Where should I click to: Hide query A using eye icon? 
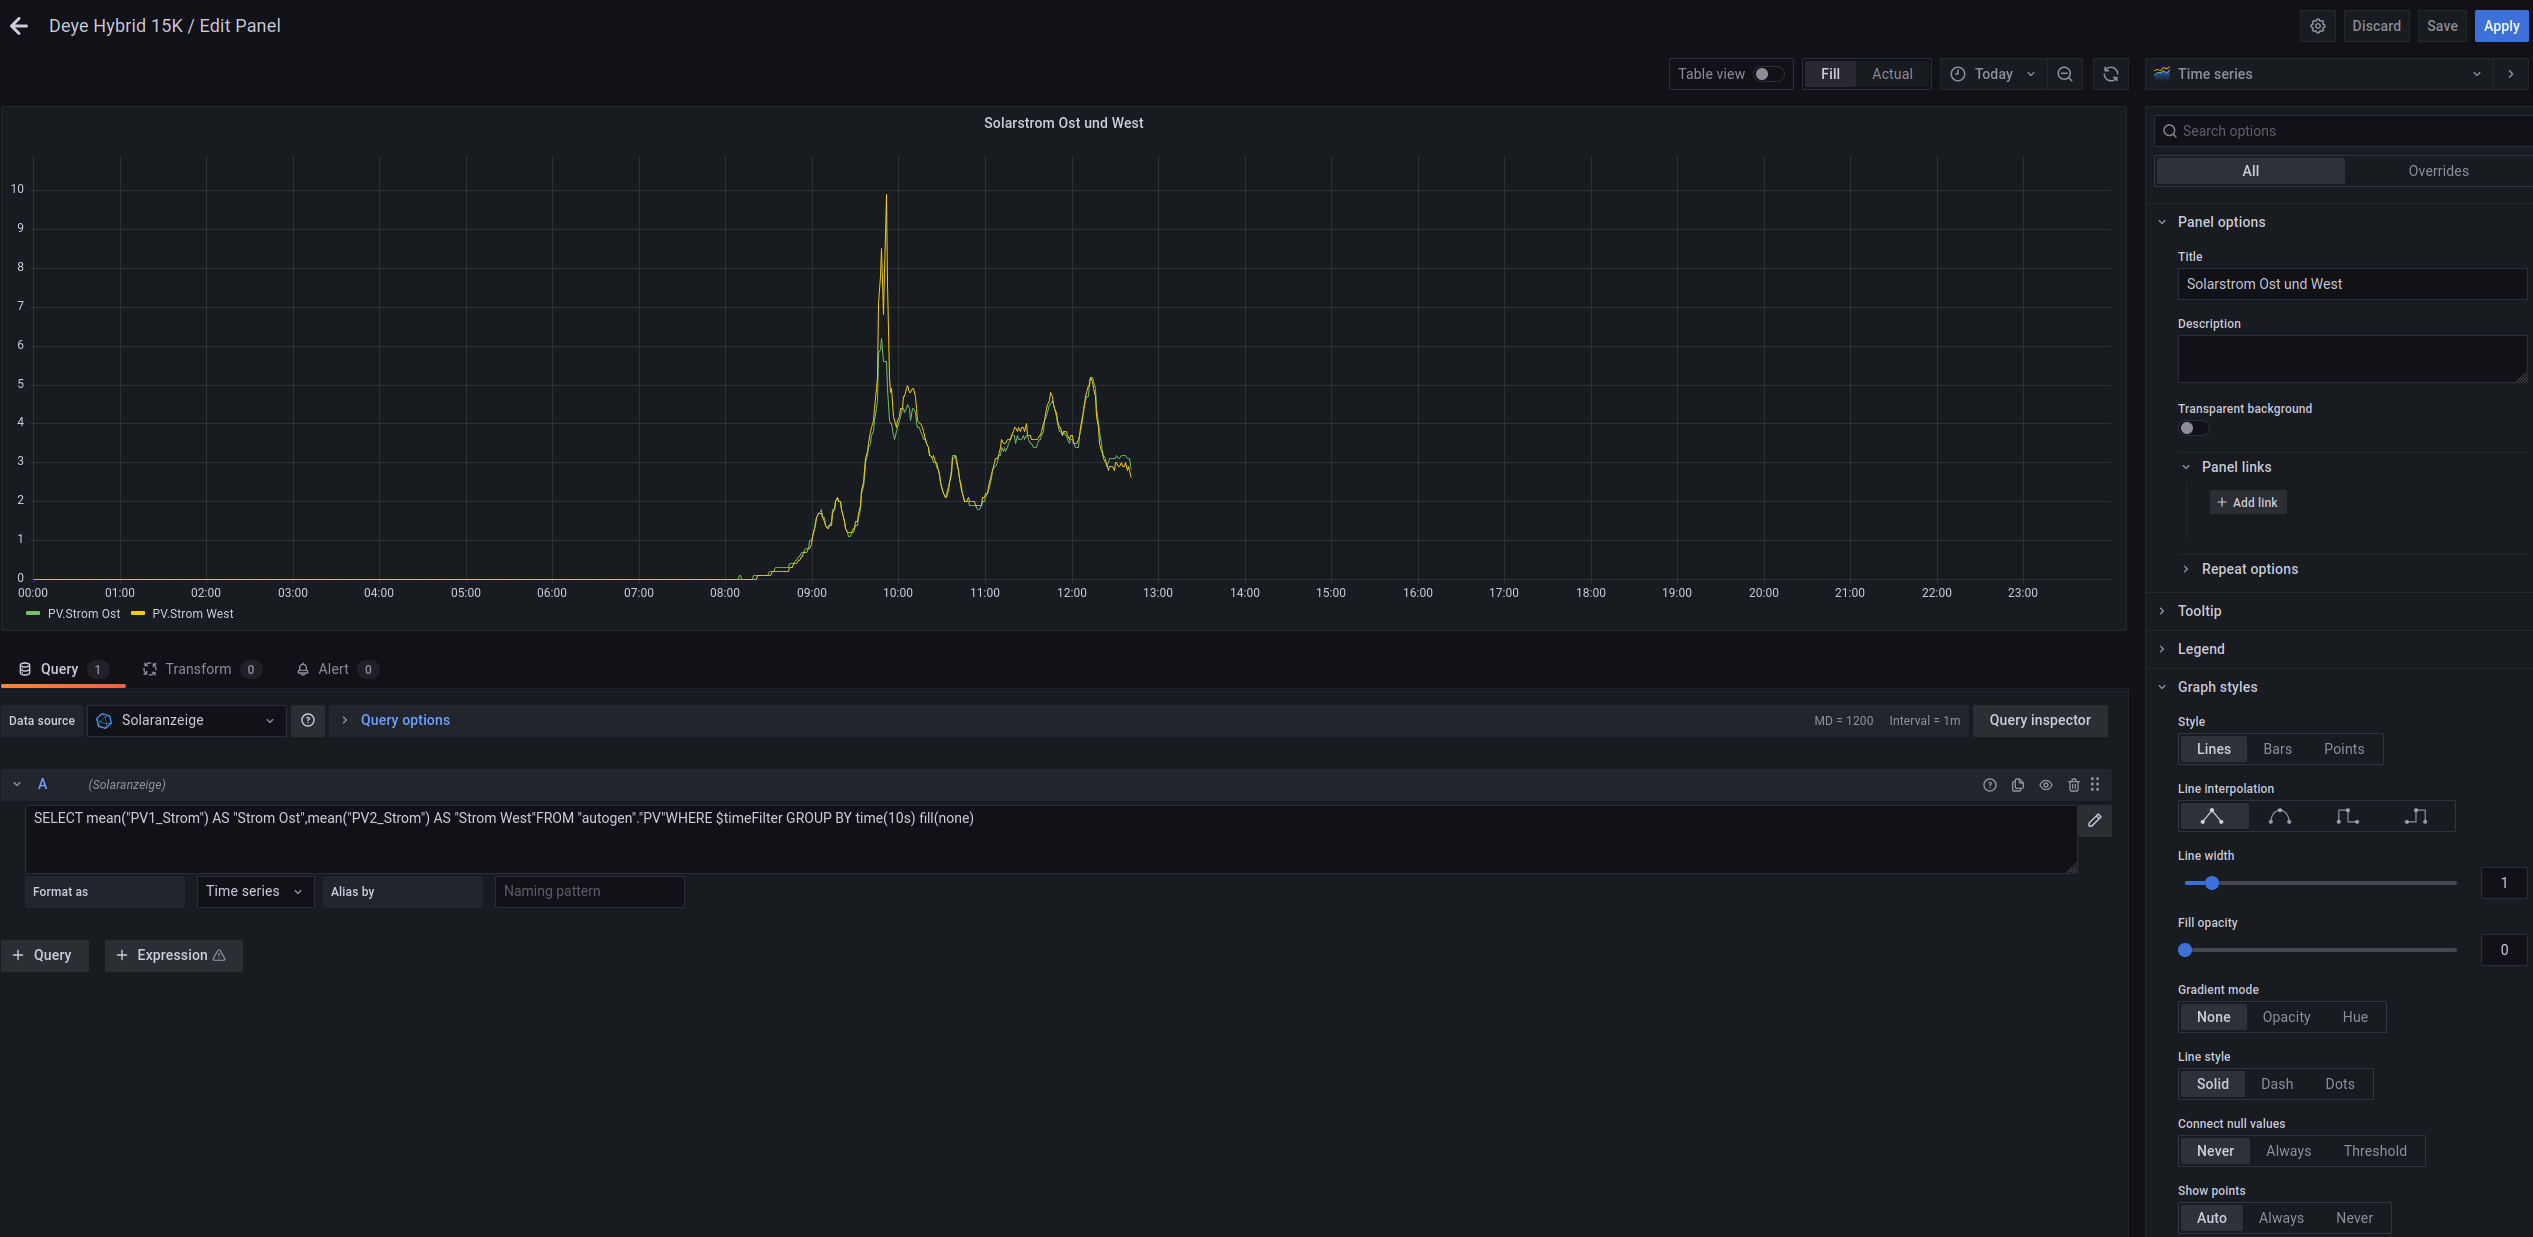pyautogui.click(x=2046, y=785)
